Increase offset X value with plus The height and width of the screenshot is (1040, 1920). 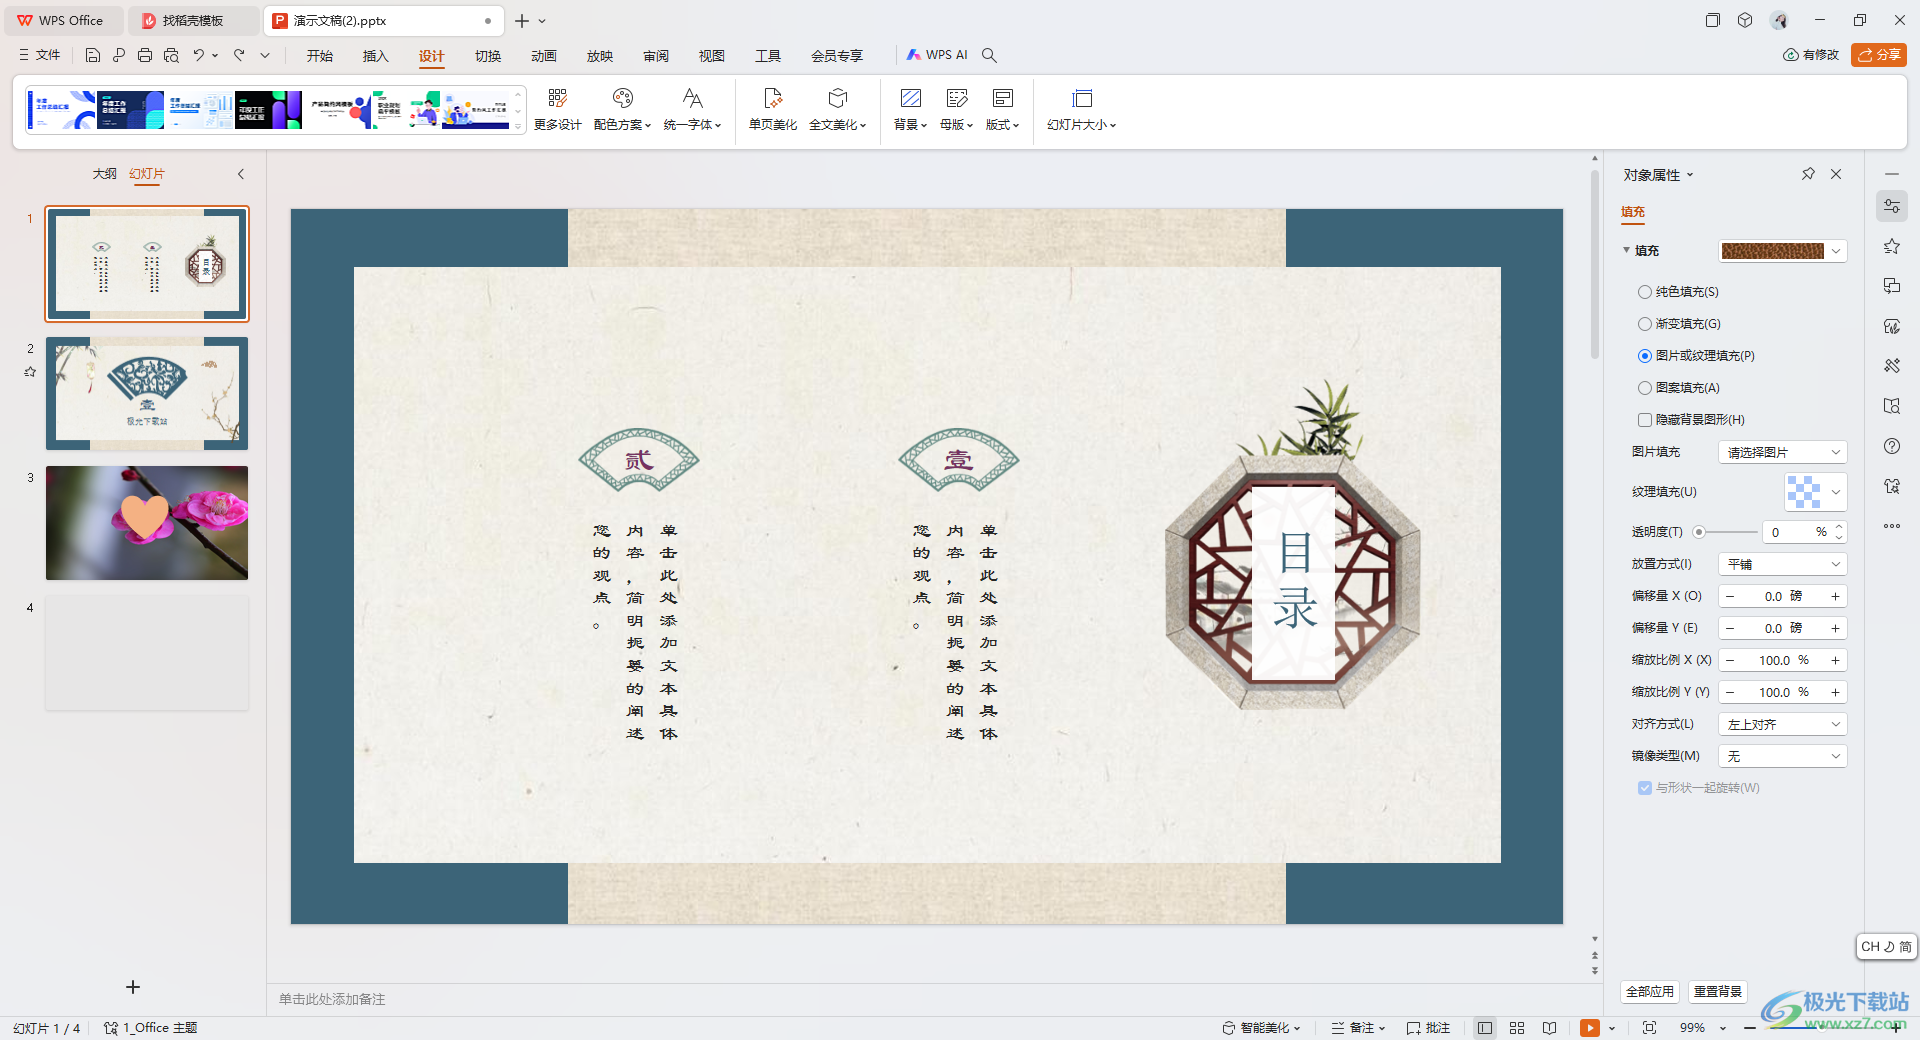[1835, 596]
